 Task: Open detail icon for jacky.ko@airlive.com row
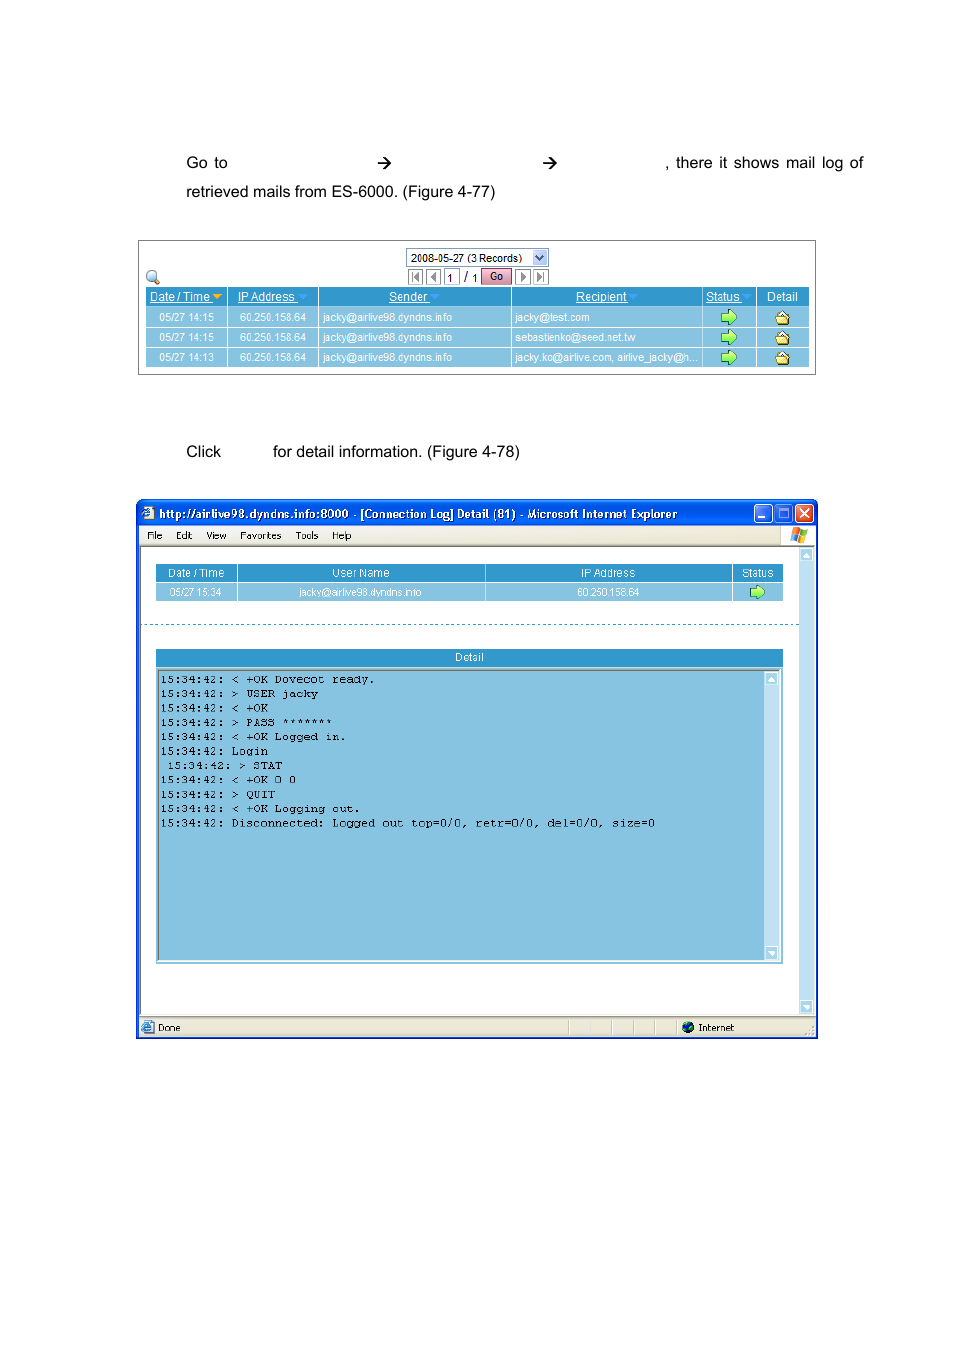point(782,358)
